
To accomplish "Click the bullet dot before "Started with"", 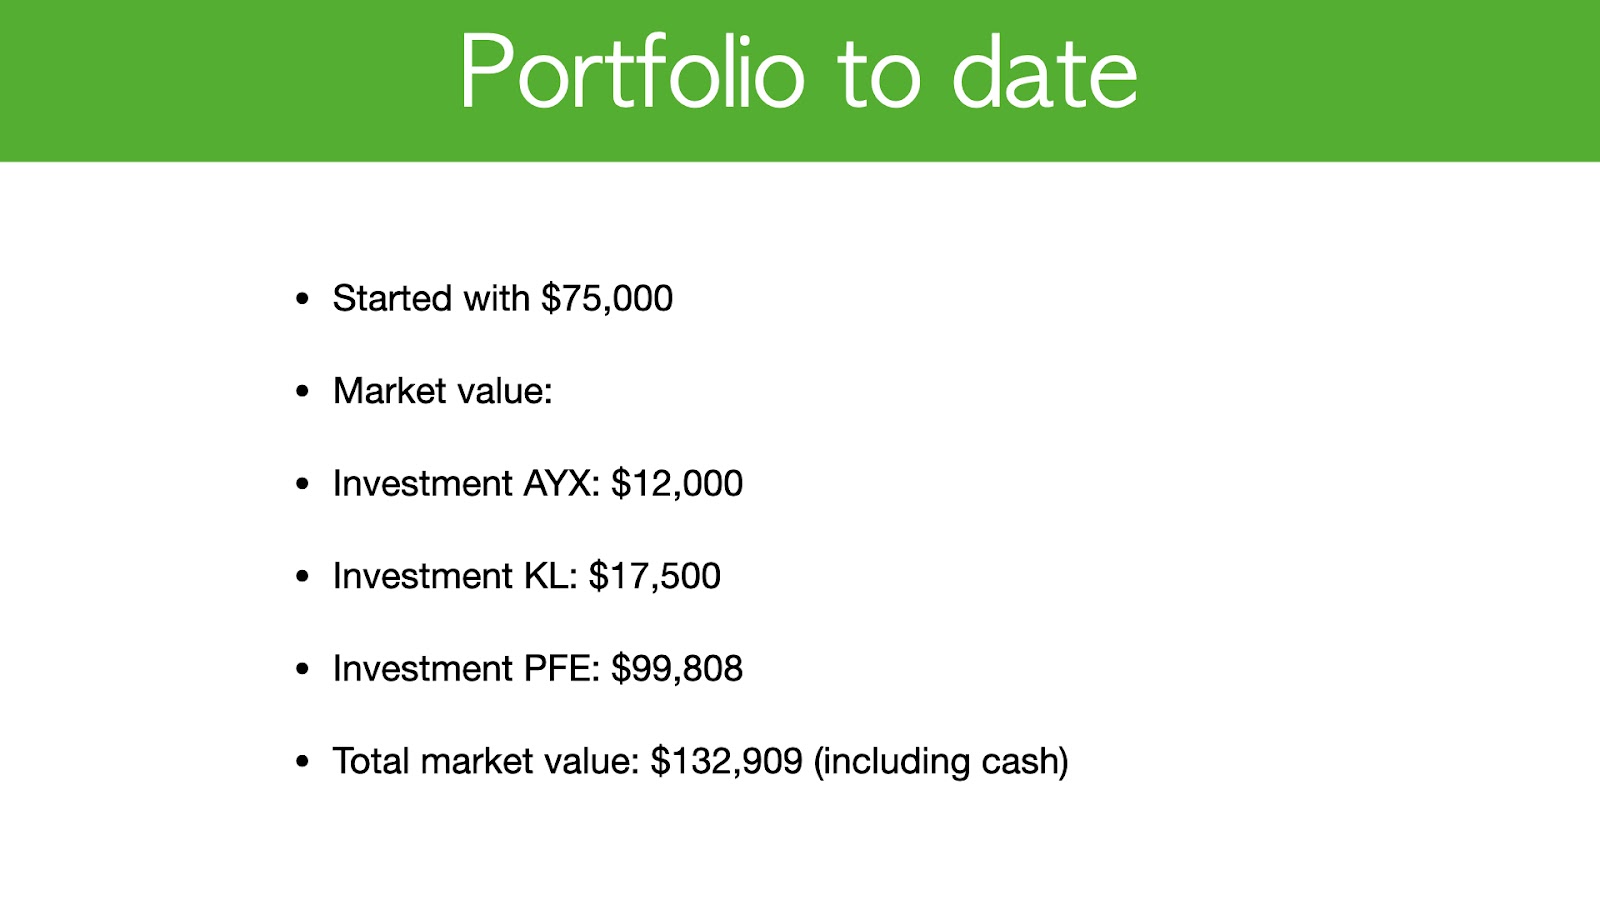I will [303, 299].
